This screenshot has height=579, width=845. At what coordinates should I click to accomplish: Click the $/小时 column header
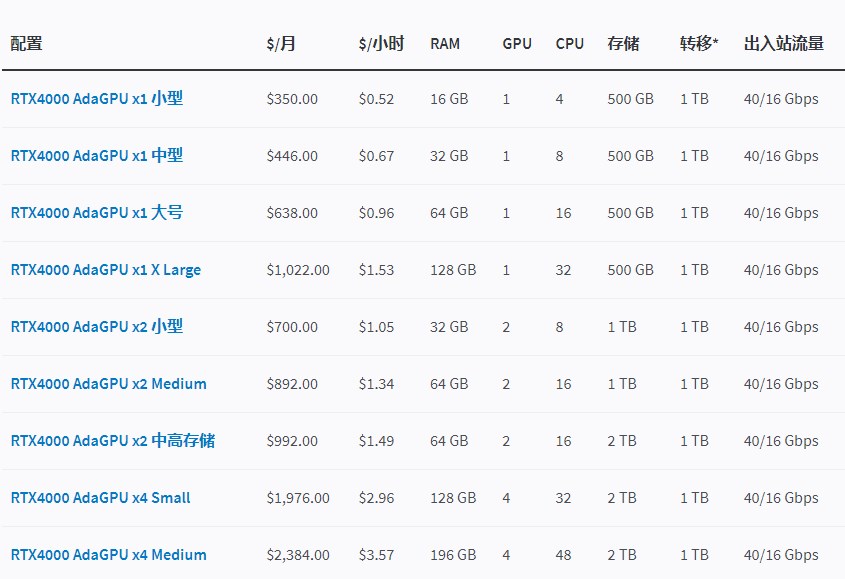click(x=382, y=44)
